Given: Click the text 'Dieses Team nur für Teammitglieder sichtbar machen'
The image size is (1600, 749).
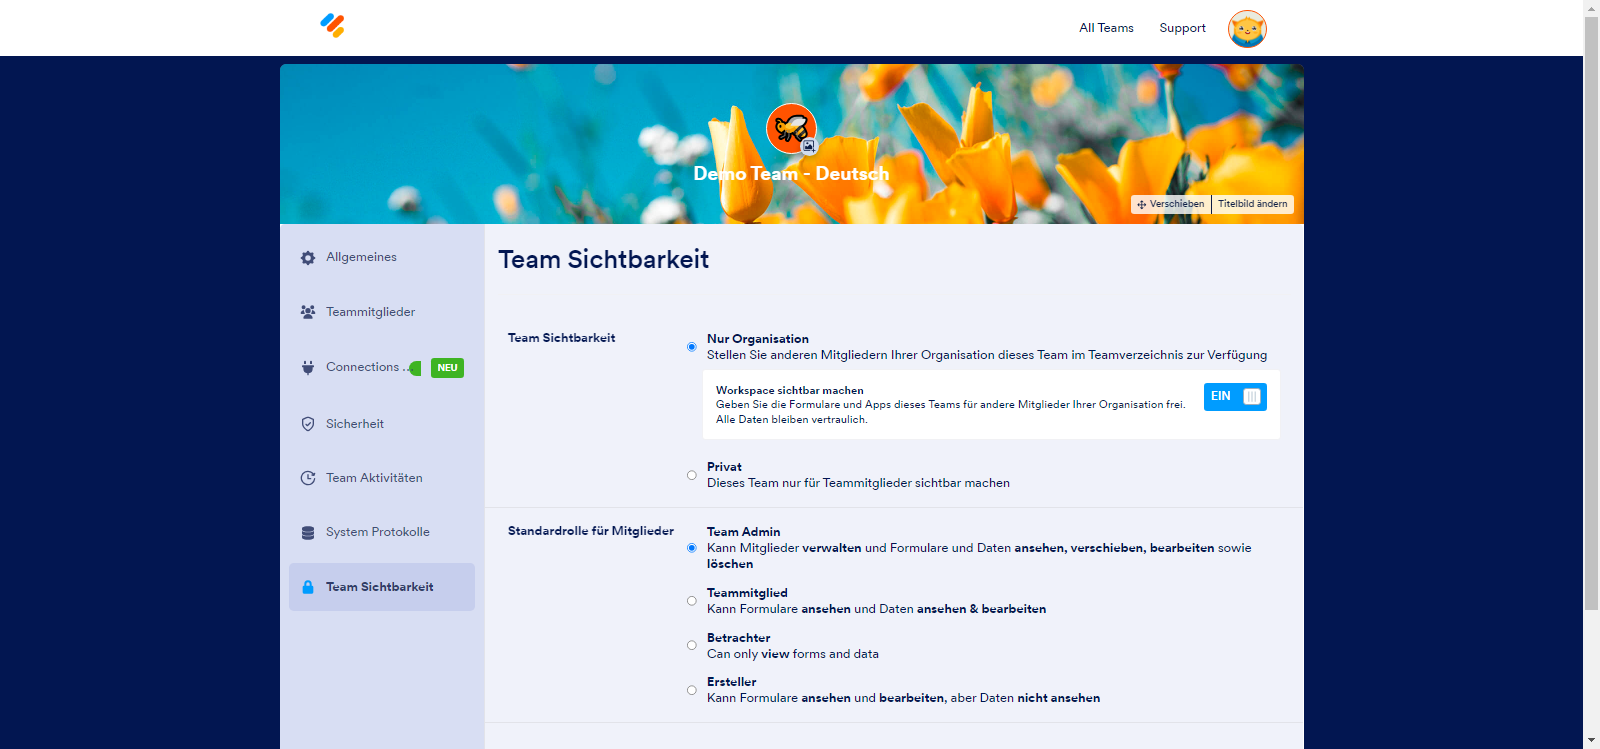Looking at the screenshot, I should point(858,483).
